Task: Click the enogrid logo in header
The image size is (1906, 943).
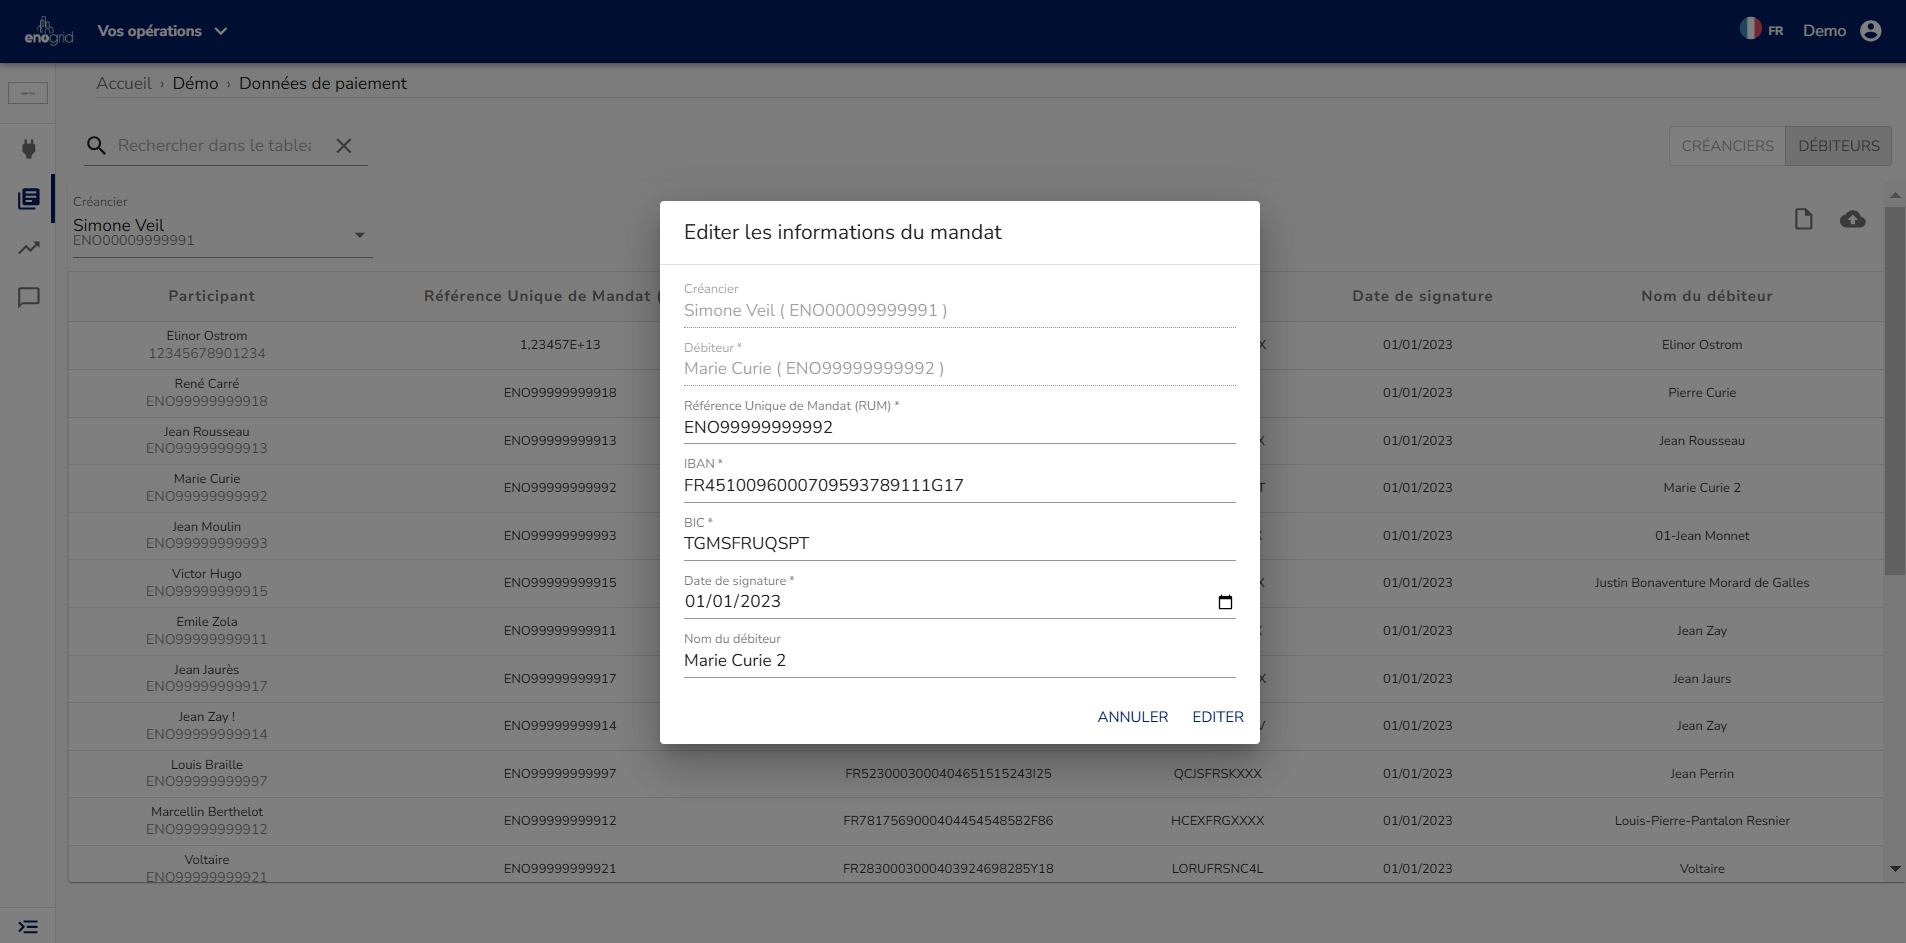Action: click(48, 31)
